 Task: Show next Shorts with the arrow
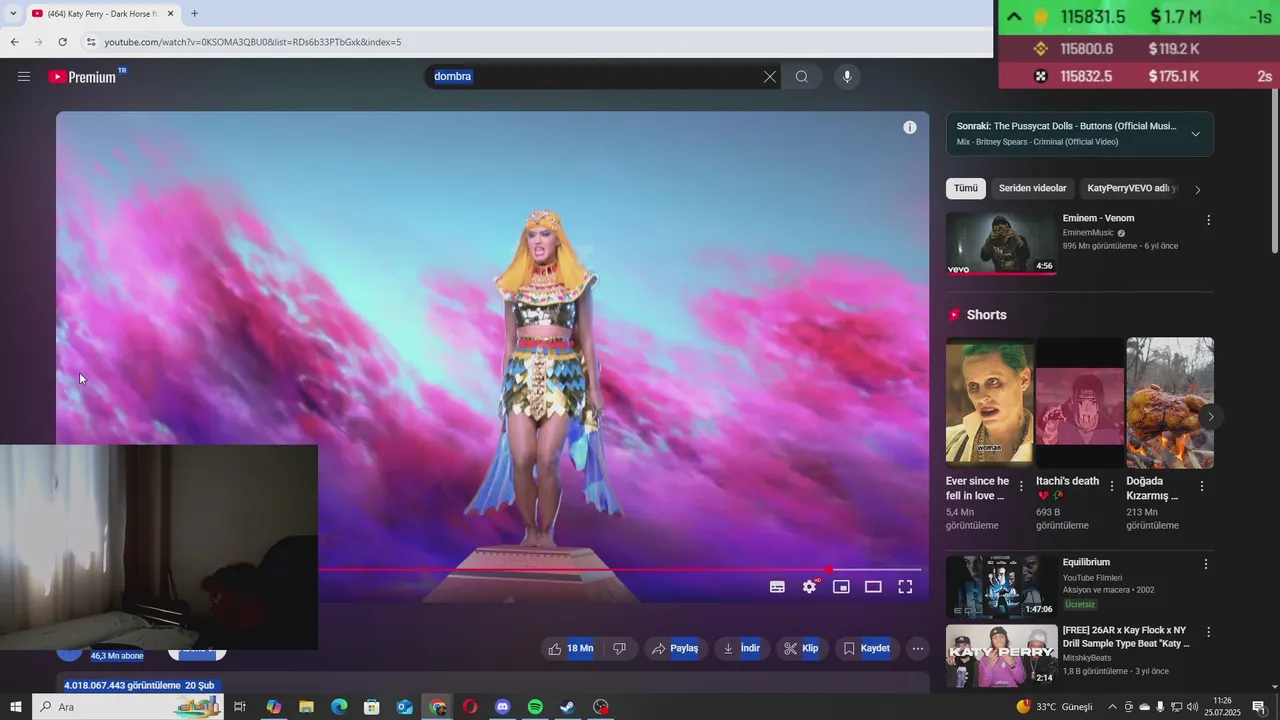(1210, 417)
